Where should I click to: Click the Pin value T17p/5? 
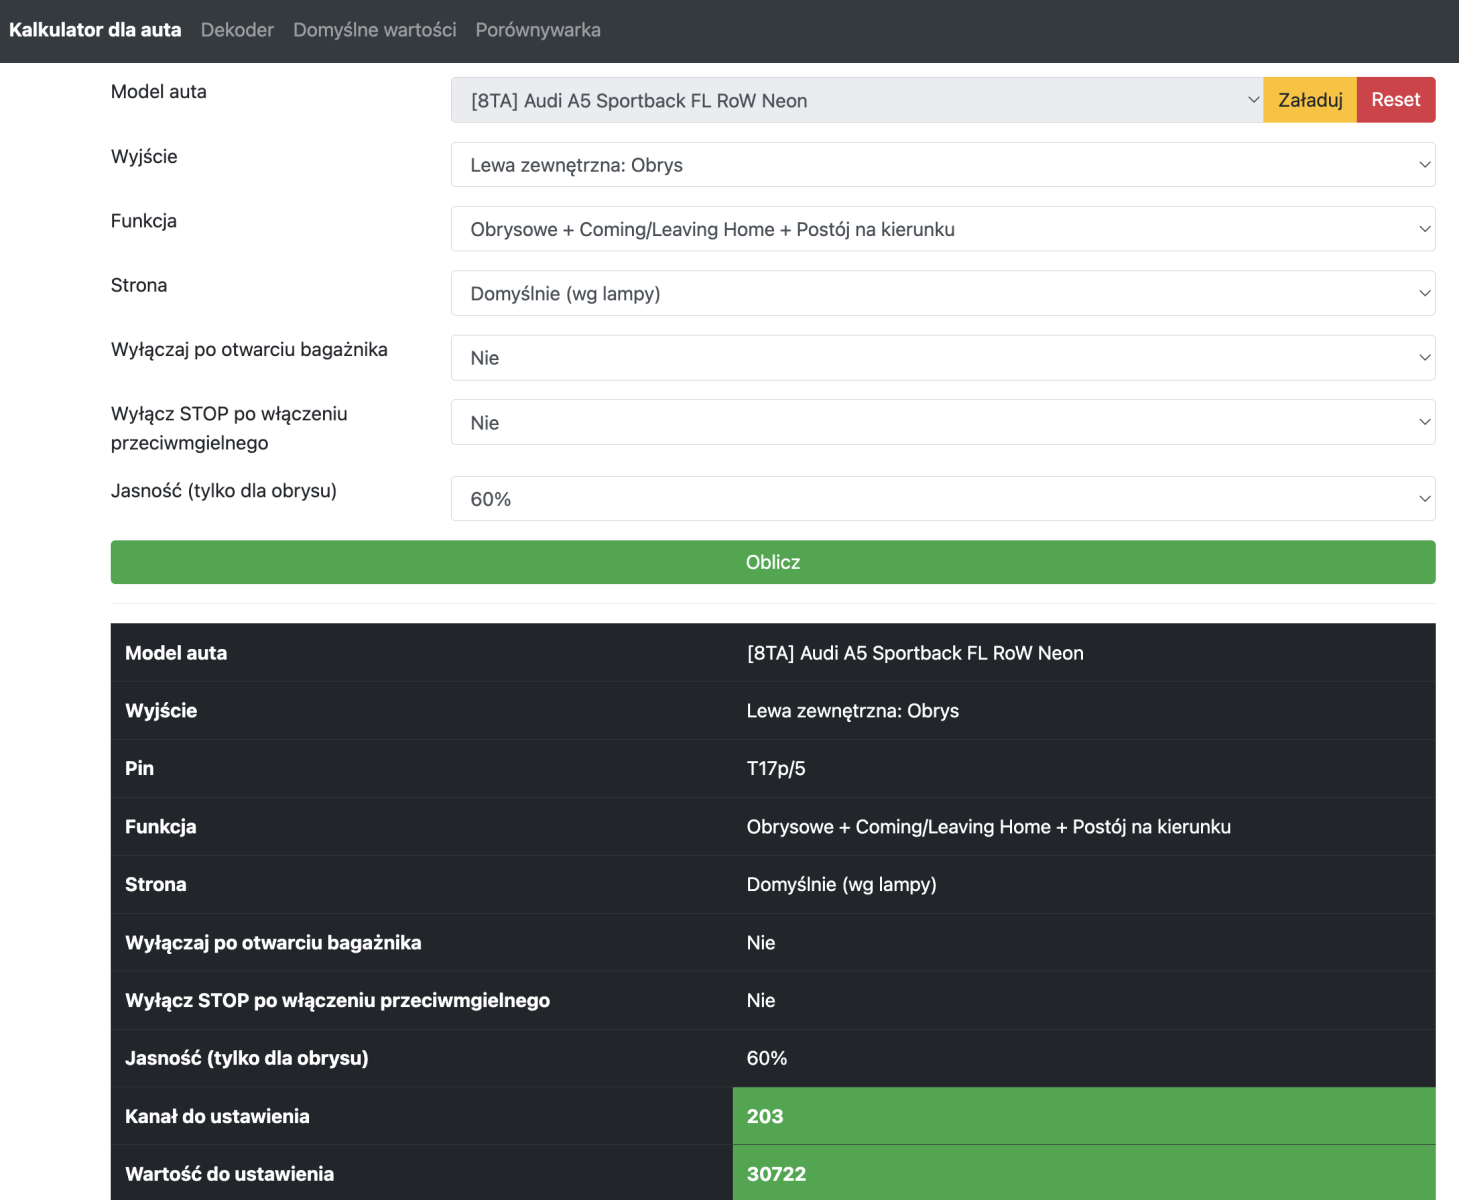(x=776, y=768)
